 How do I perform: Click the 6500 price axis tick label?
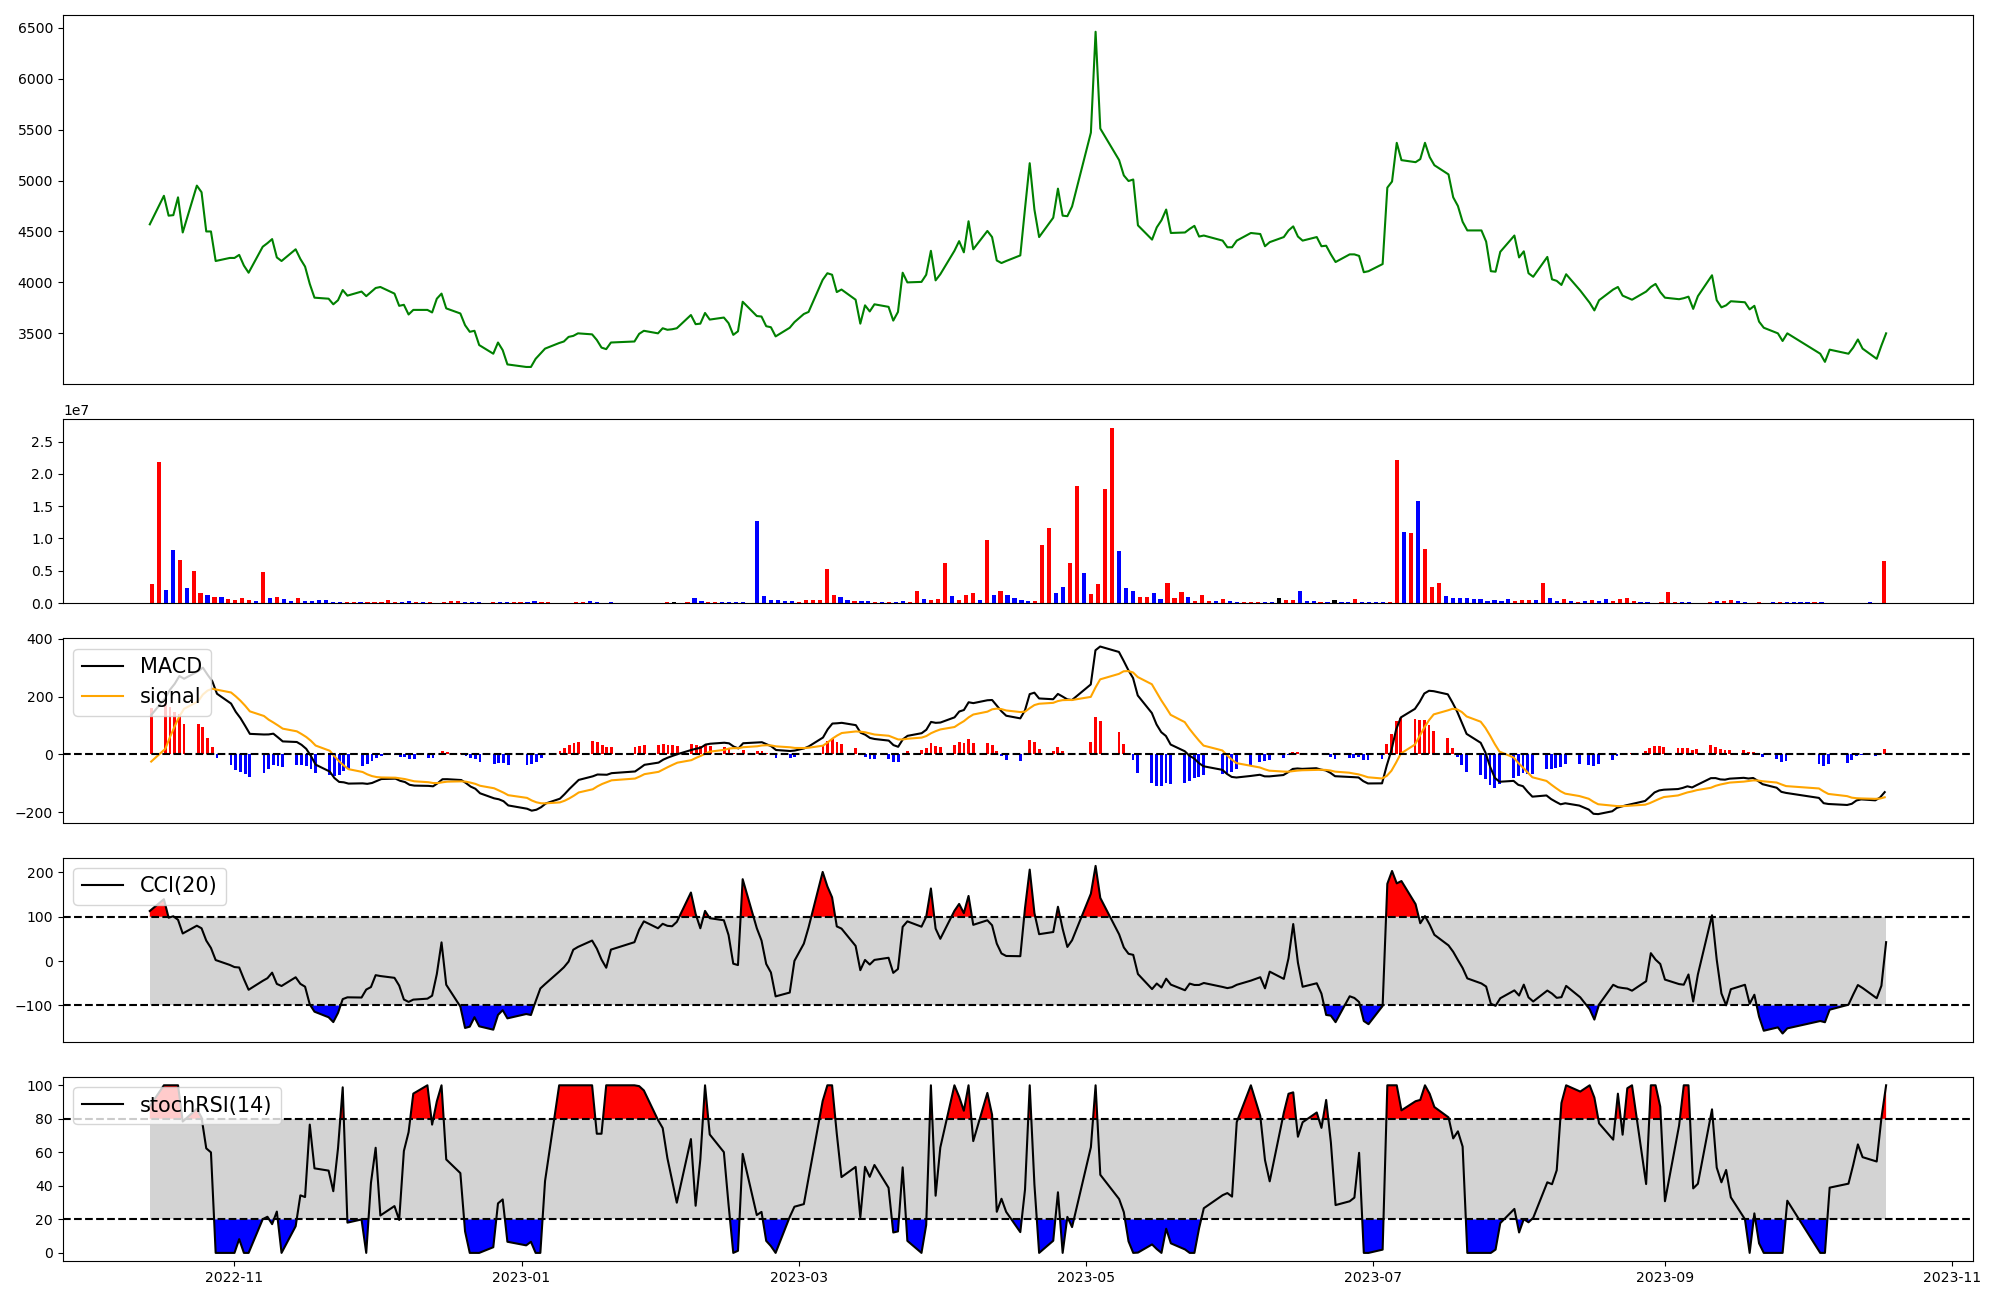point(36,28)
